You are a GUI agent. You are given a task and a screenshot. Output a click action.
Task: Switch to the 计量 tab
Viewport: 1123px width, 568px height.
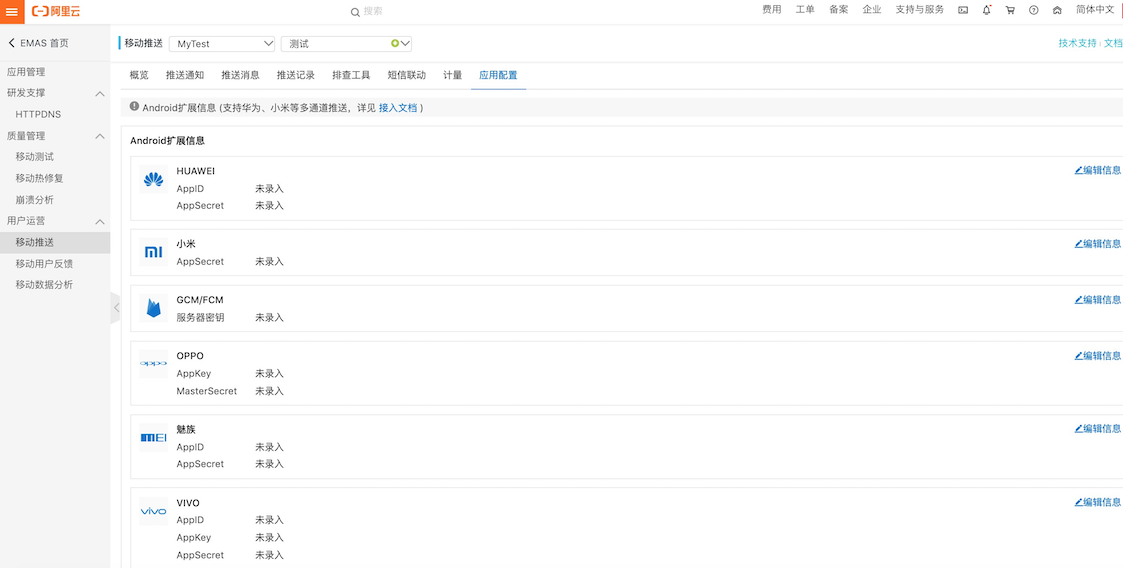[x=453, y=75]
